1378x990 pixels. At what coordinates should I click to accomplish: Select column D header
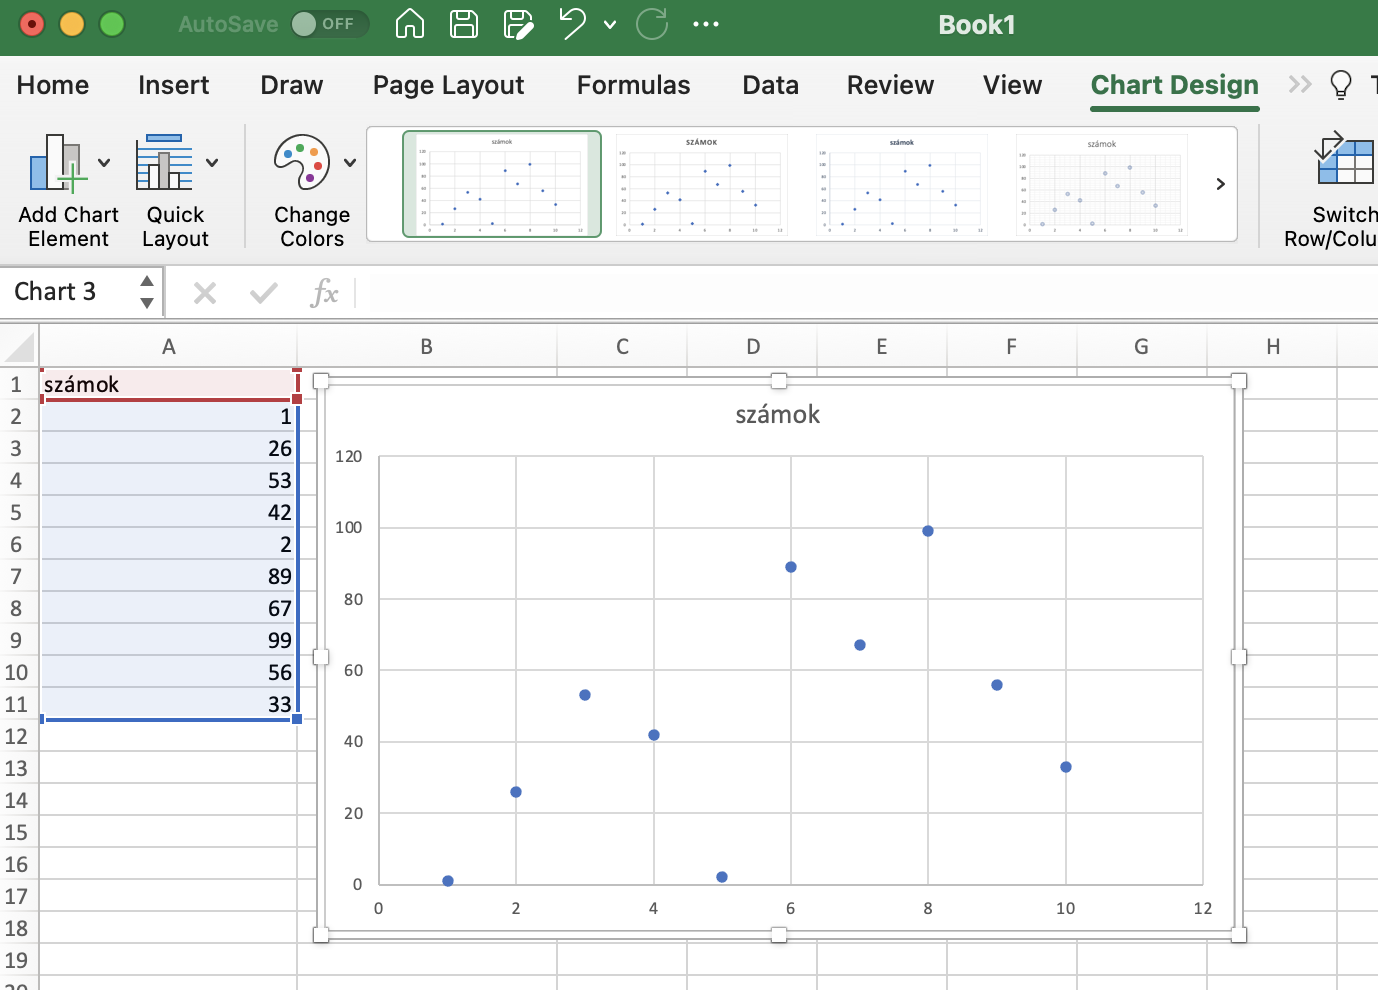click(753, 347)
